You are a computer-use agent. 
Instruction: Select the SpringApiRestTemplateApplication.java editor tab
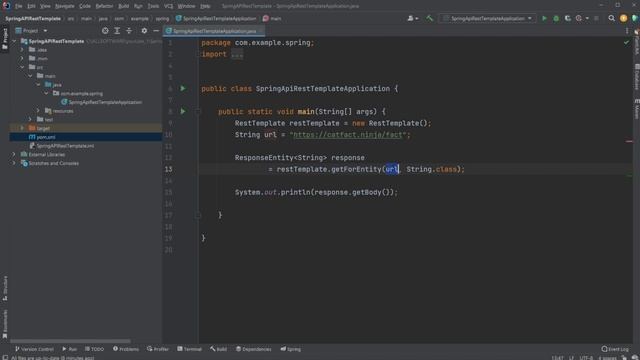click(214, 31)
